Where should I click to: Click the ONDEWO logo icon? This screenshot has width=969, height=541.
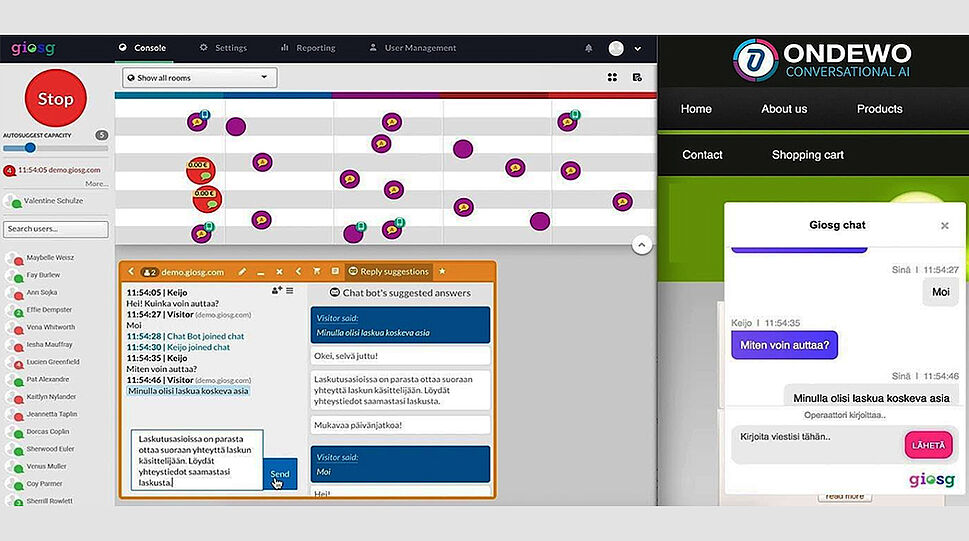pos(755,61)
